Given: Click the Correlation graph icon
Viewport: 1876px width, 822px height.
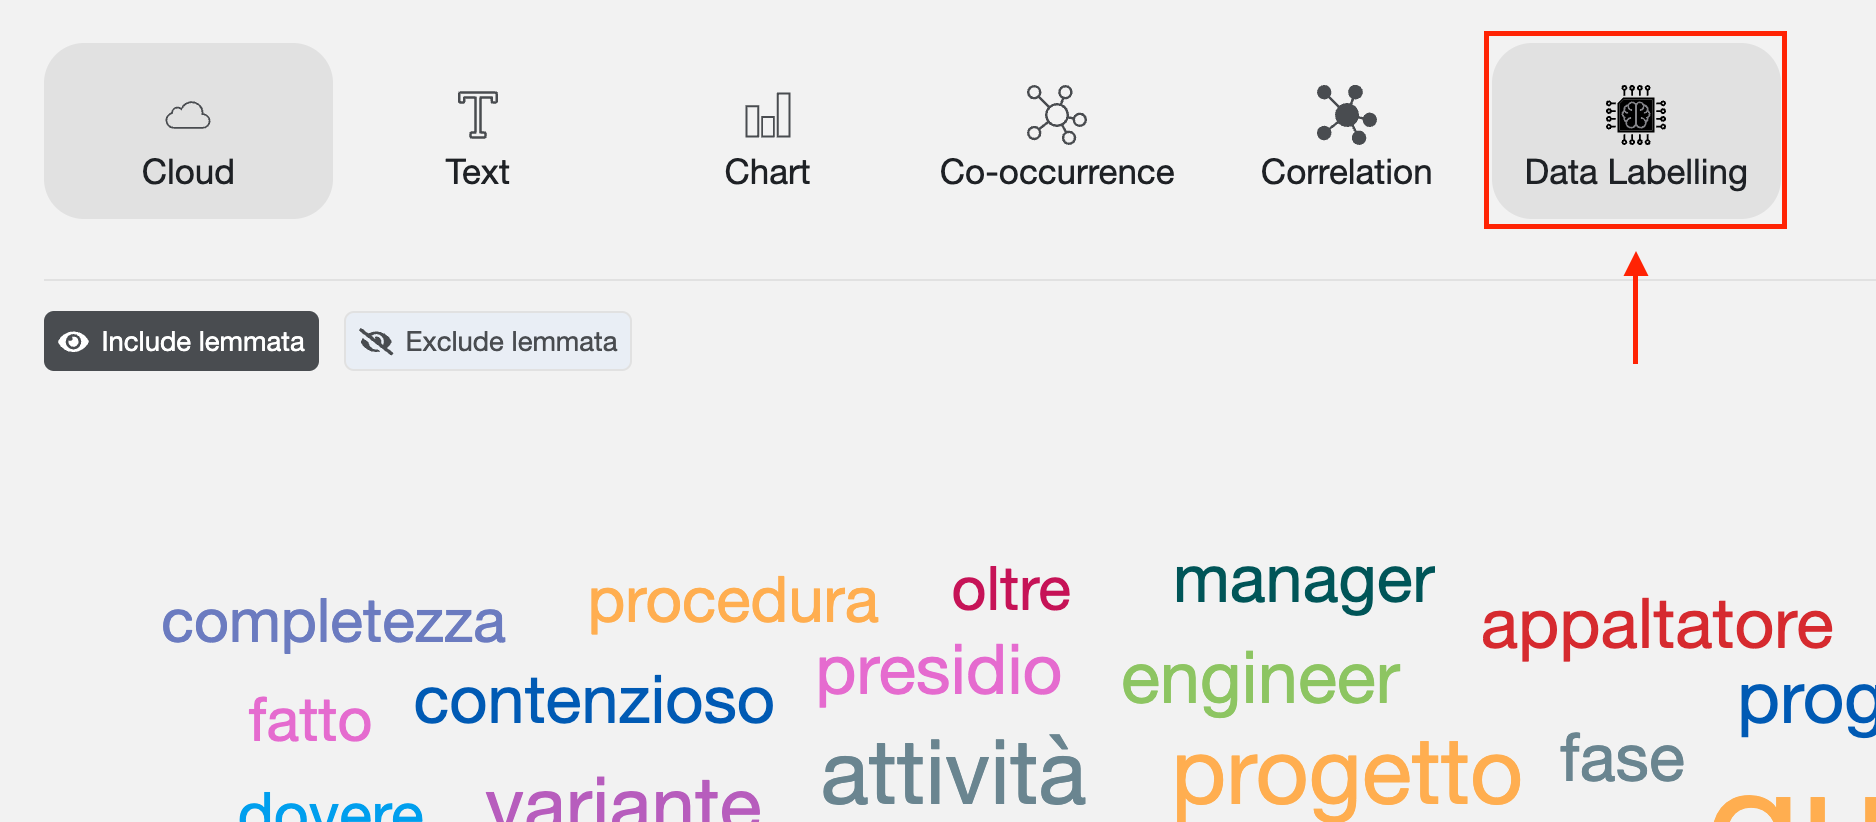Looking at the screenshot, I should [1347, 114].
